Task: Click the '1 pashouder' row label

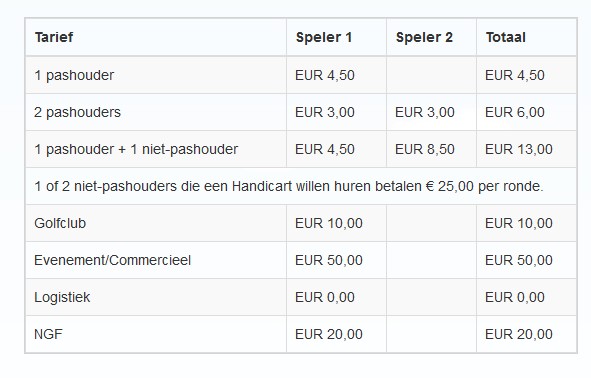Action: [x=74, y=75]
